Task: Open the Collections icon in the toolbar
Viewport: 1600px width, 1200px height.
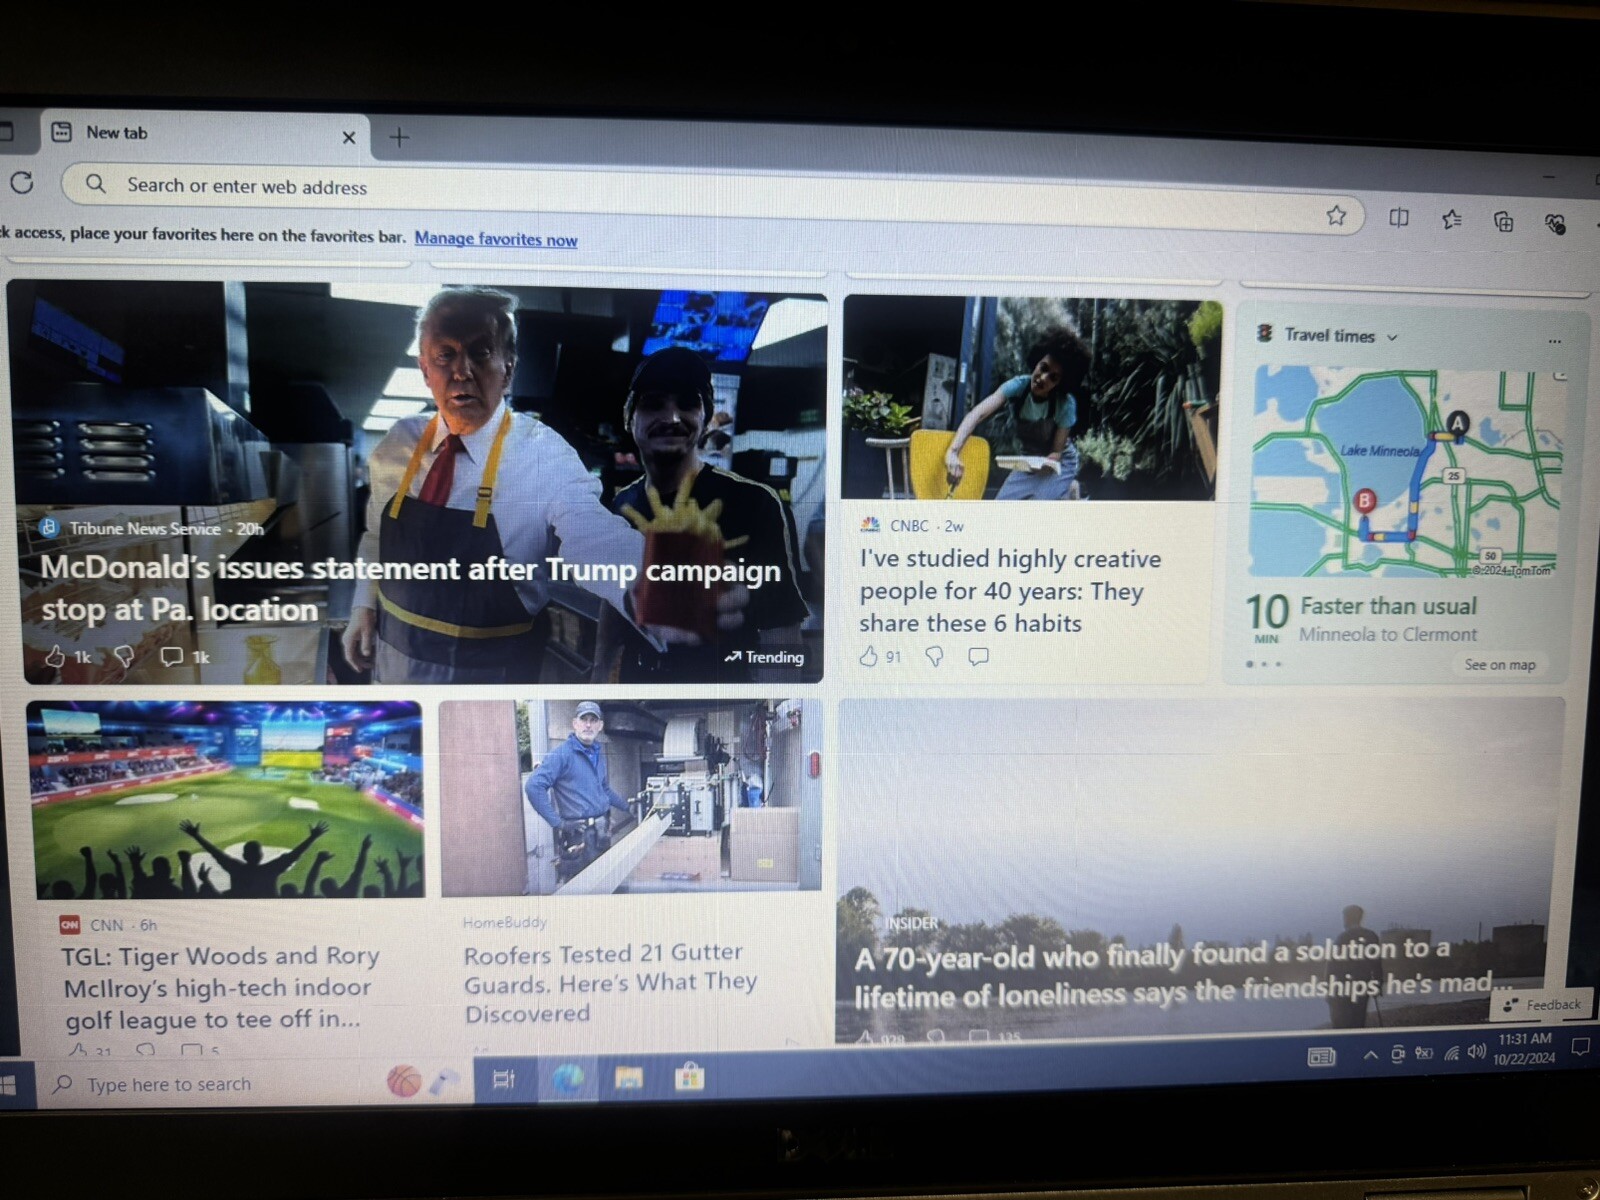Action: click(x=1503, y=222)
